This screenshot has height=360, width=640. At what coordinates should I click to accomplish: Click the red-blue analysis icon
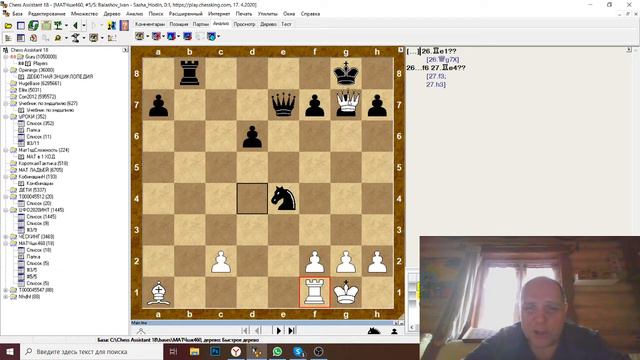[x=156, y=36]
